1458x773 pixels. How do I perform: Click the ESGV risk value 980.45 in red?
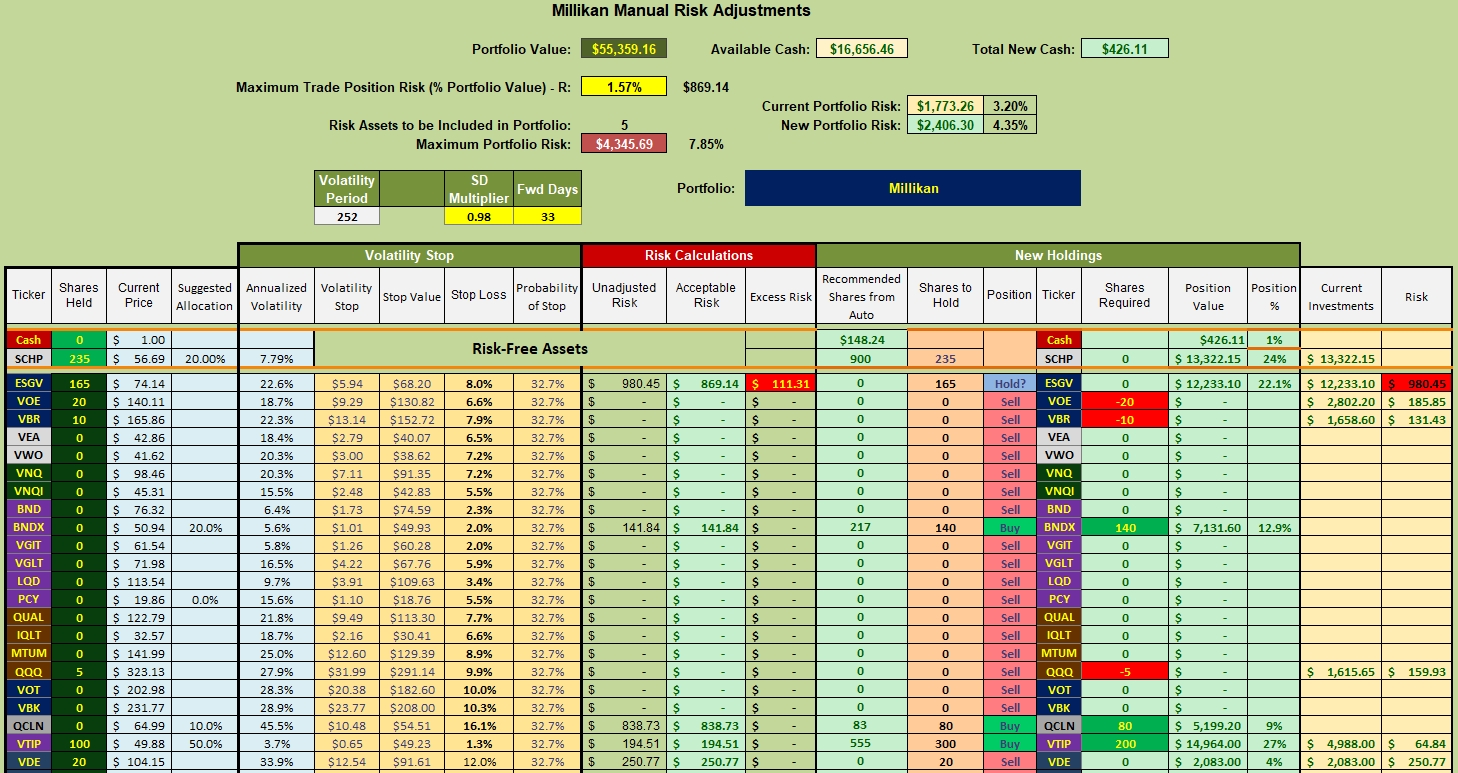coord(1416,383)
